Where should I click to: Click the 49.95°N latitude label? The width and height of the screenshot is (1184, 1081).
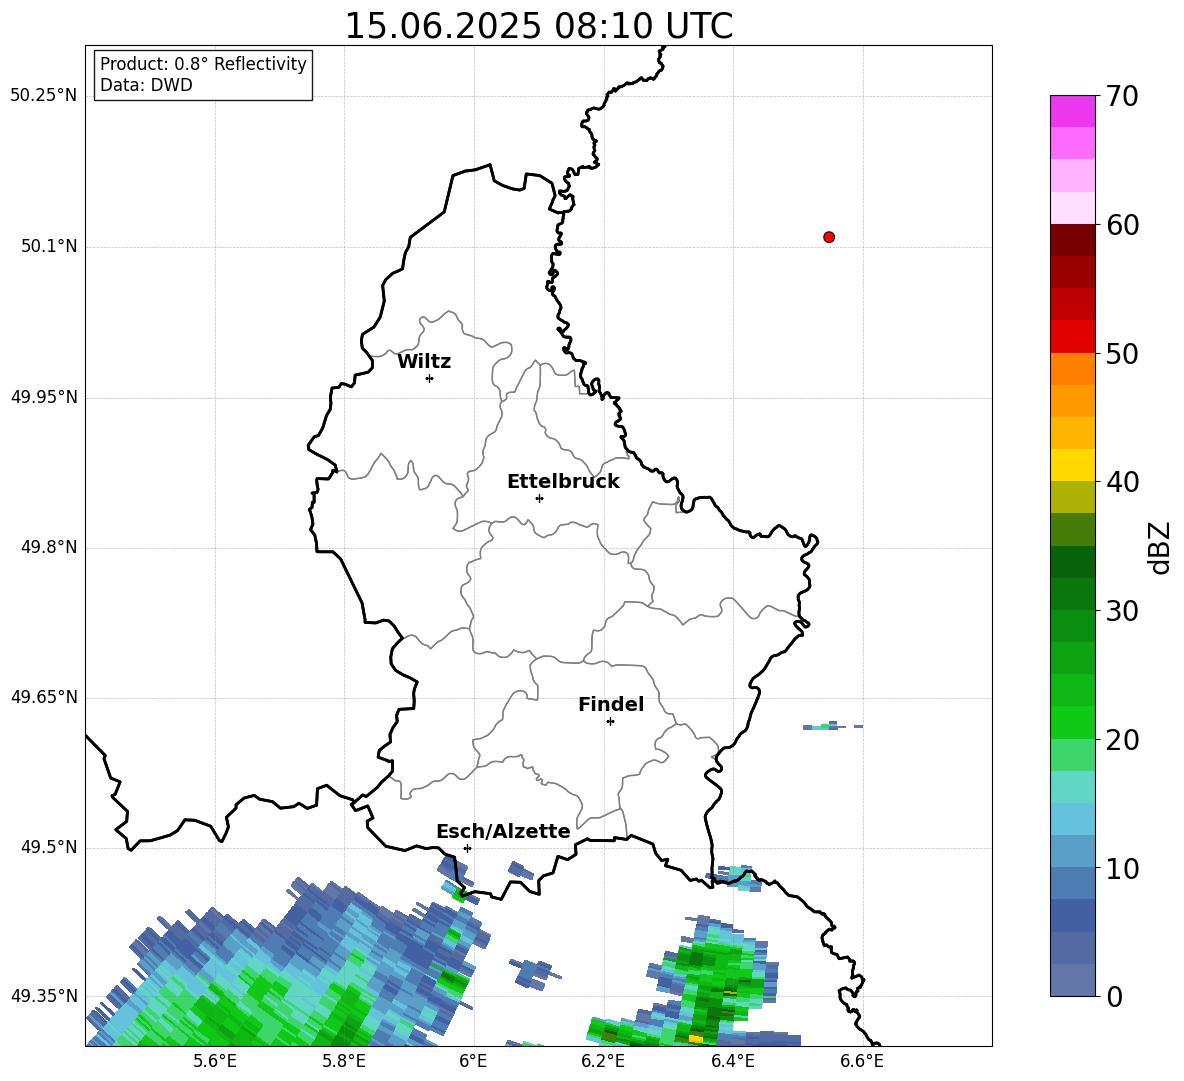pos(44,397)
